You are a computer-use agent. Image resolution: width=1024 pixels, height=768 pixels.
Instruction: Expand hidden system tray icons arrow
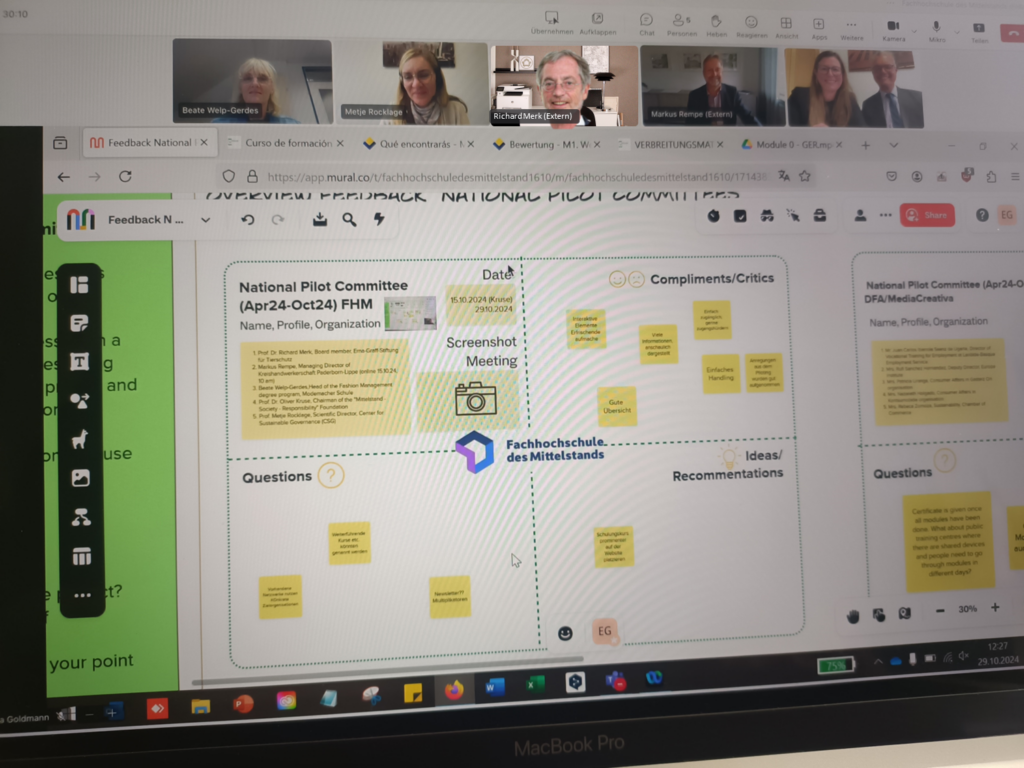[878, 661]
